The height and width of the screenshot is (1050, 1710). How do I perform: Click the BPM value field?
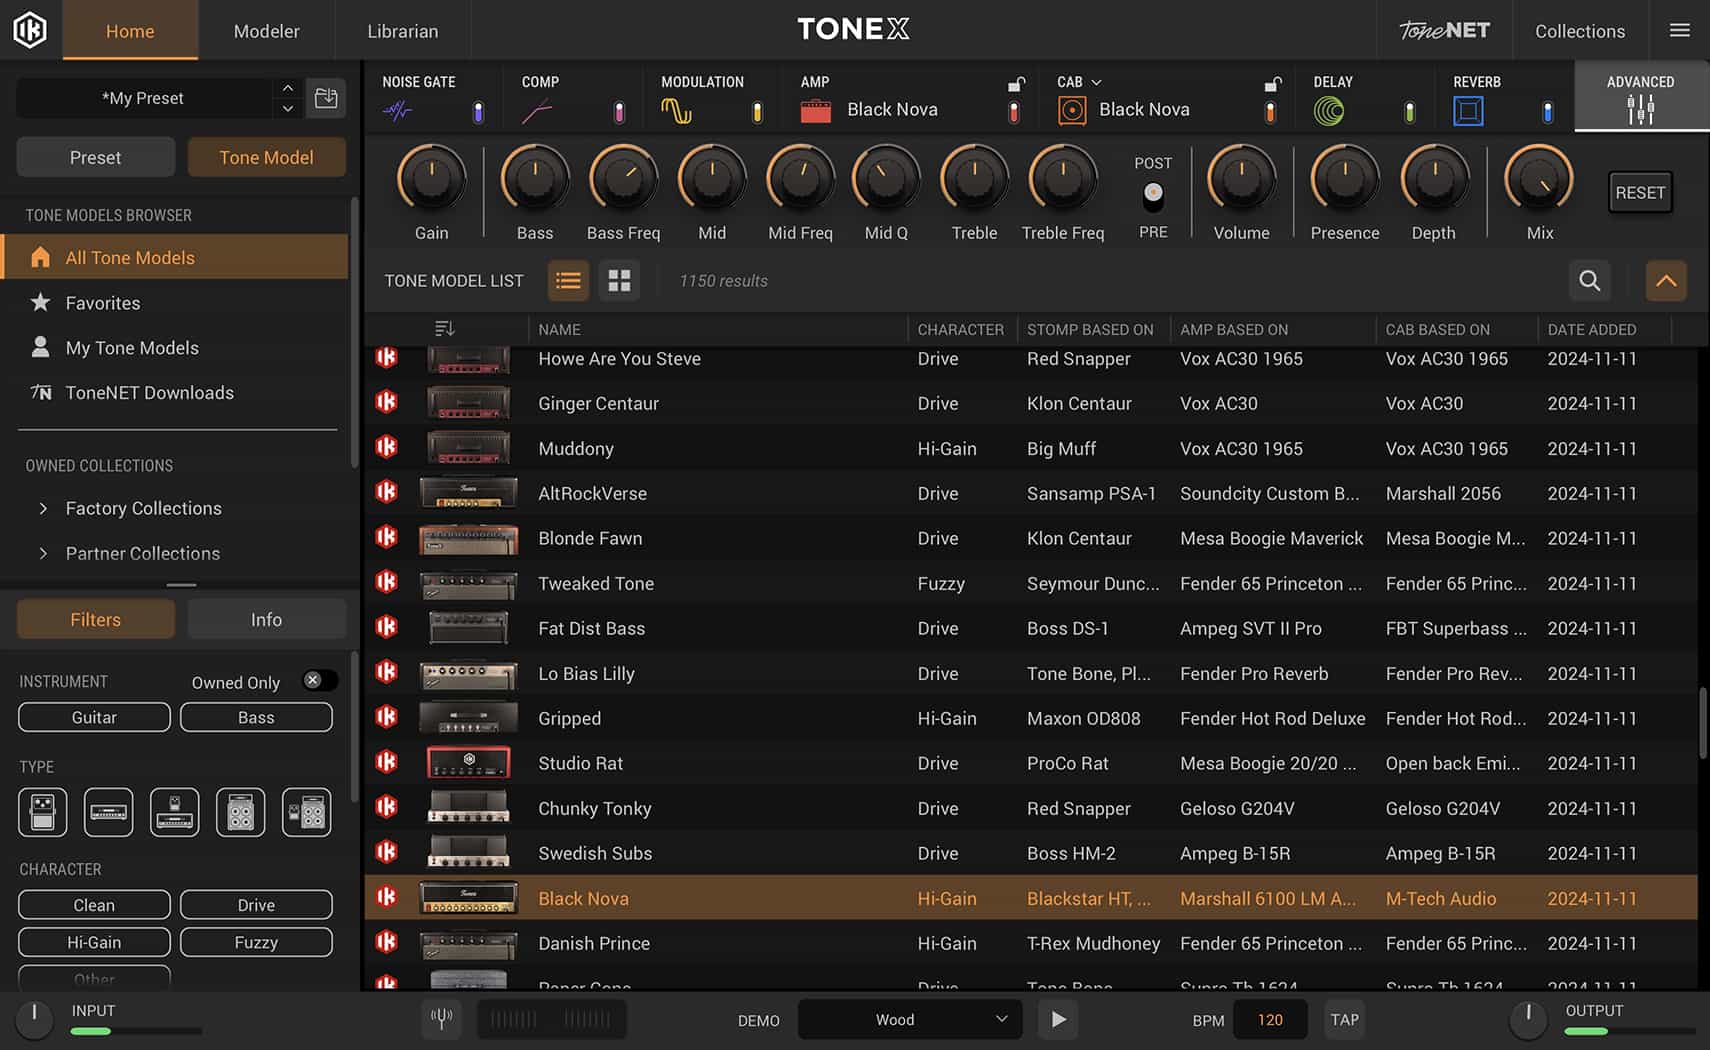[1270, 1019]
